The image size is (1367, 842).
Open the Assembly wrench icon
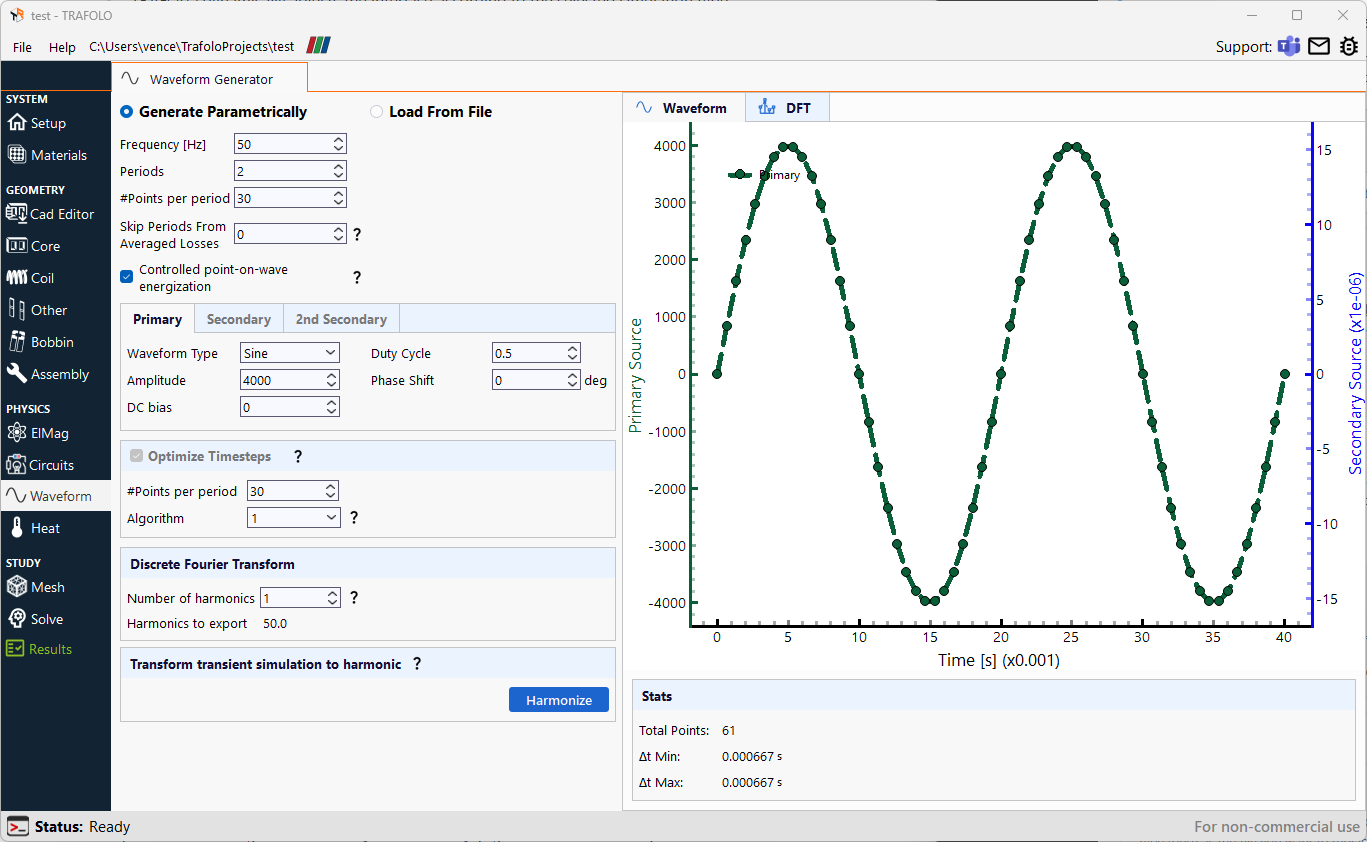17,374
